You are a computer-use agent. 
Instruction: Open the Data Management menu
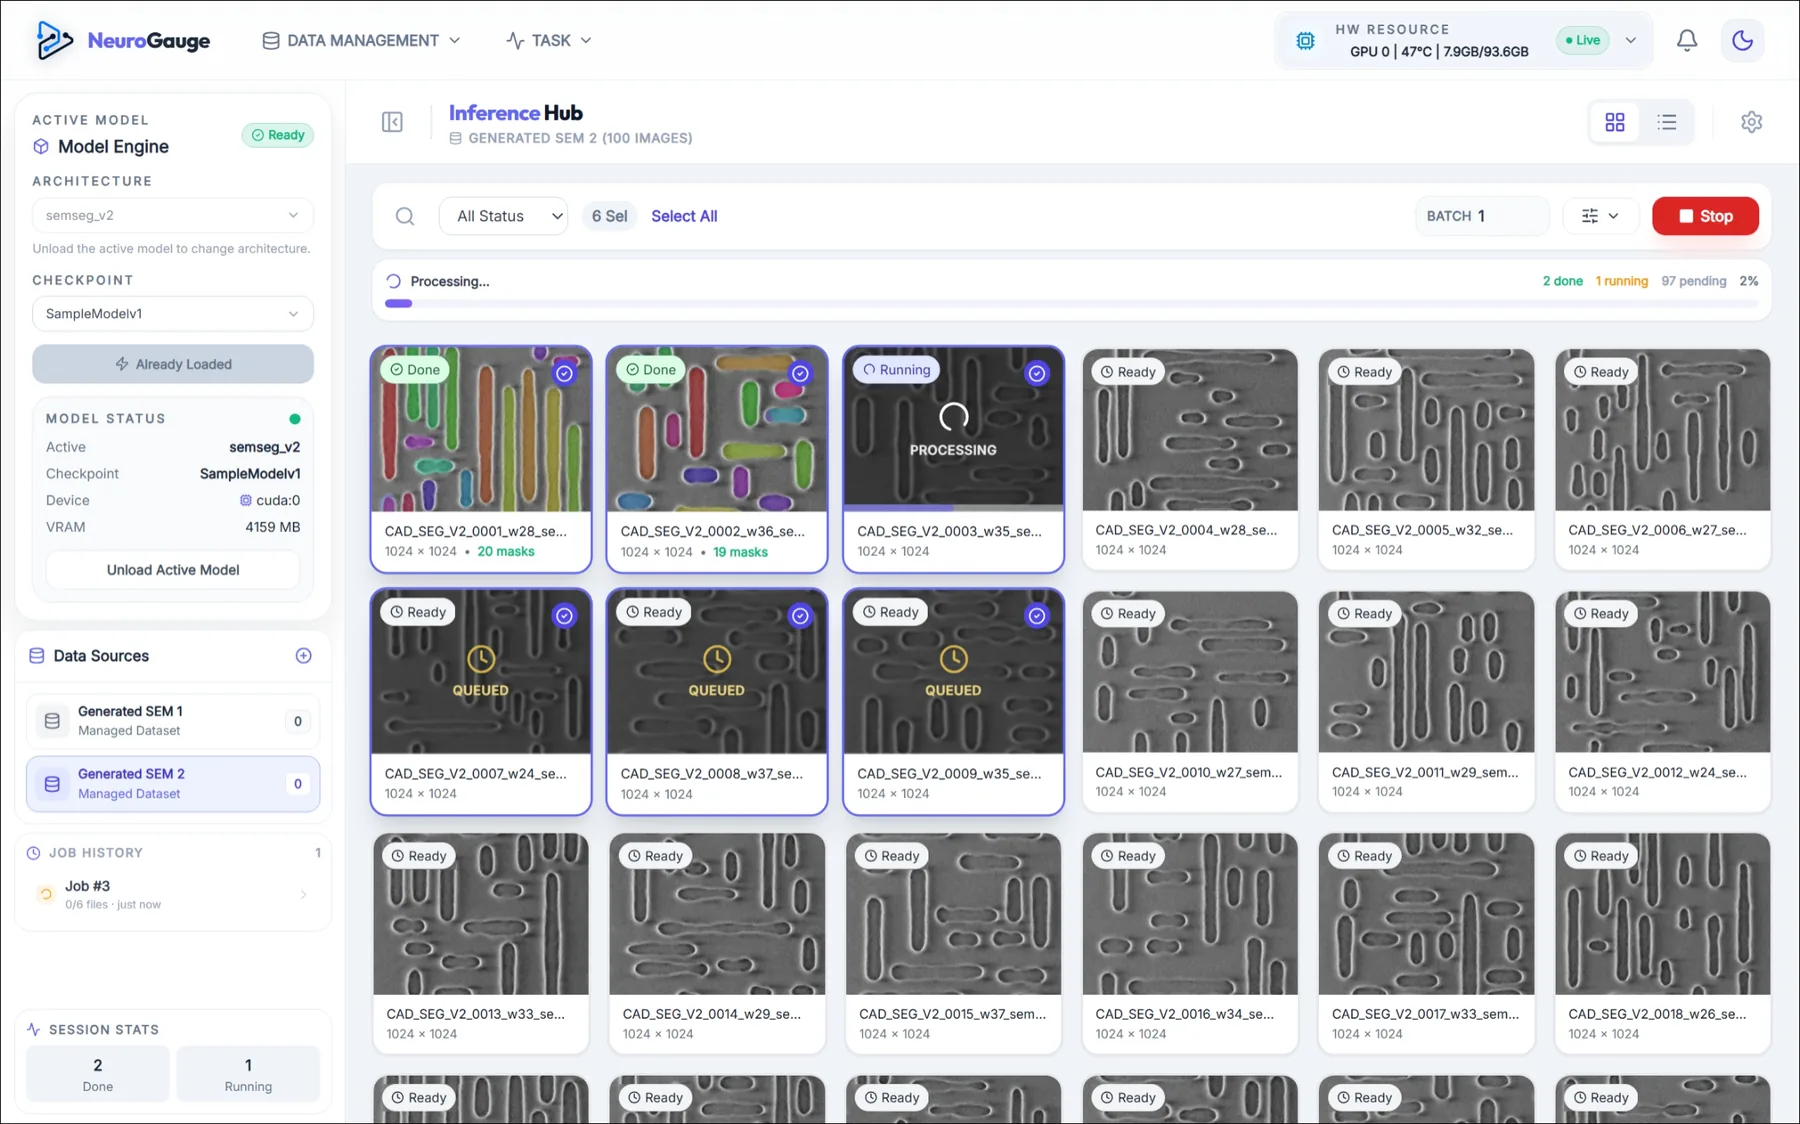tap(361, 40)
